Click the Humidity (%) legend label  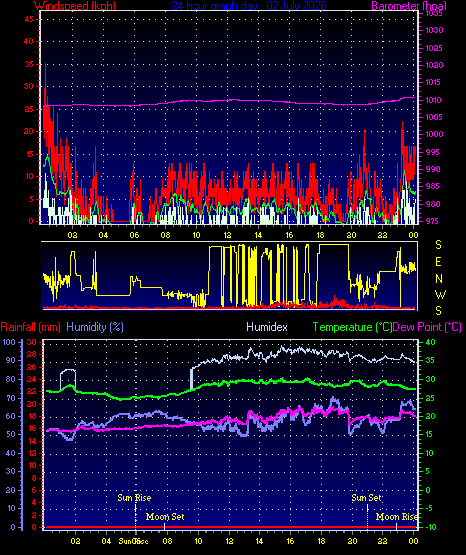coord(95,327)
